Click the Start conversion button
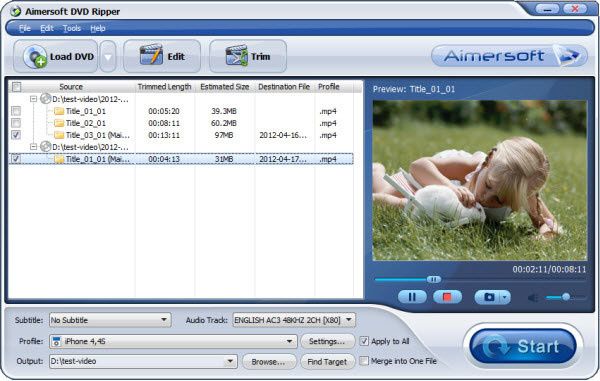This screenshot has height=381, width=600. point(523,346)
